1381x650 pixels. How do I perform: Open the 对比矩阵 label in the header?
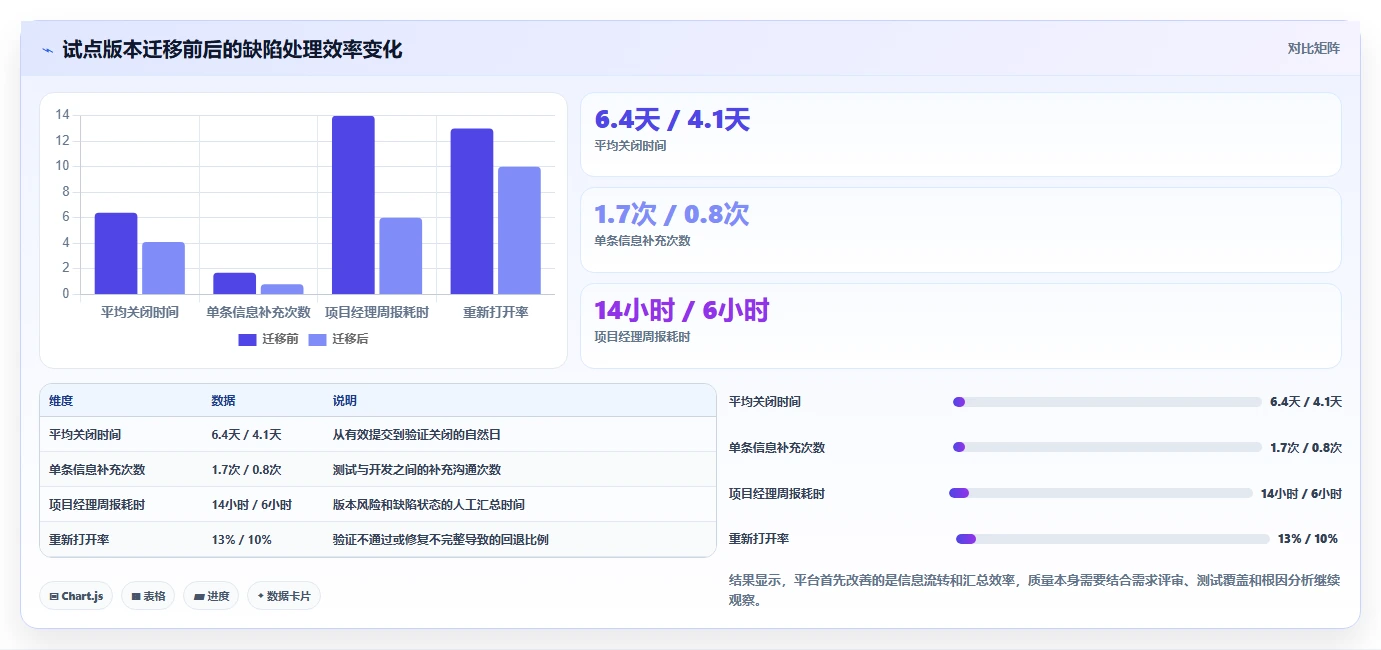[1313, 48]
